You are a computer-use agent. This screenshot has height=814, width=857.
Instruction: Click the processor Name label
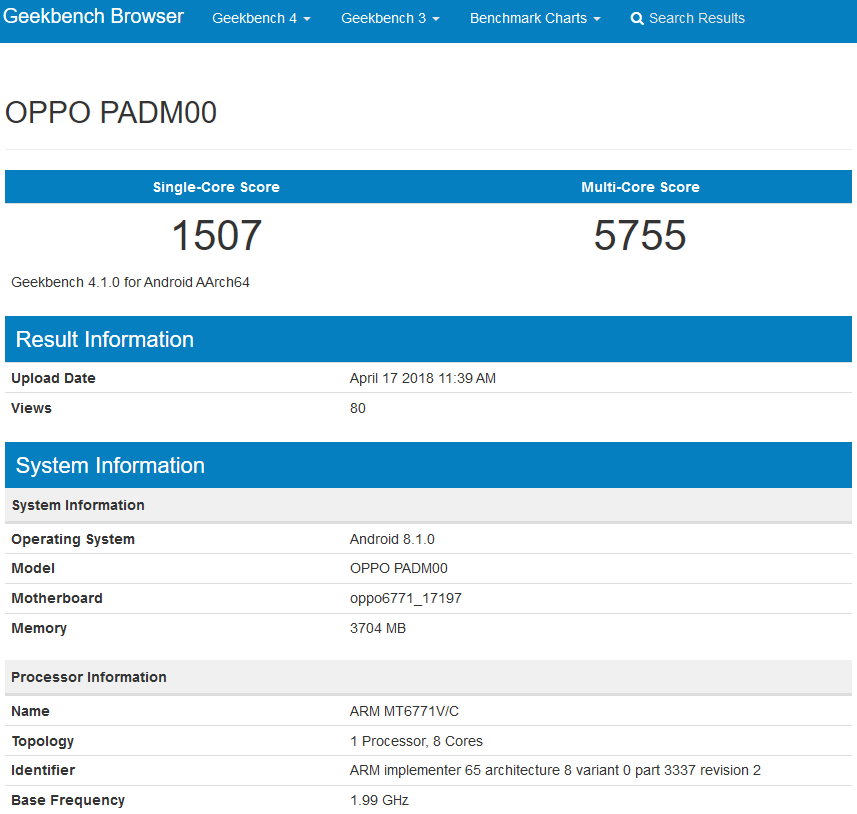30,711
